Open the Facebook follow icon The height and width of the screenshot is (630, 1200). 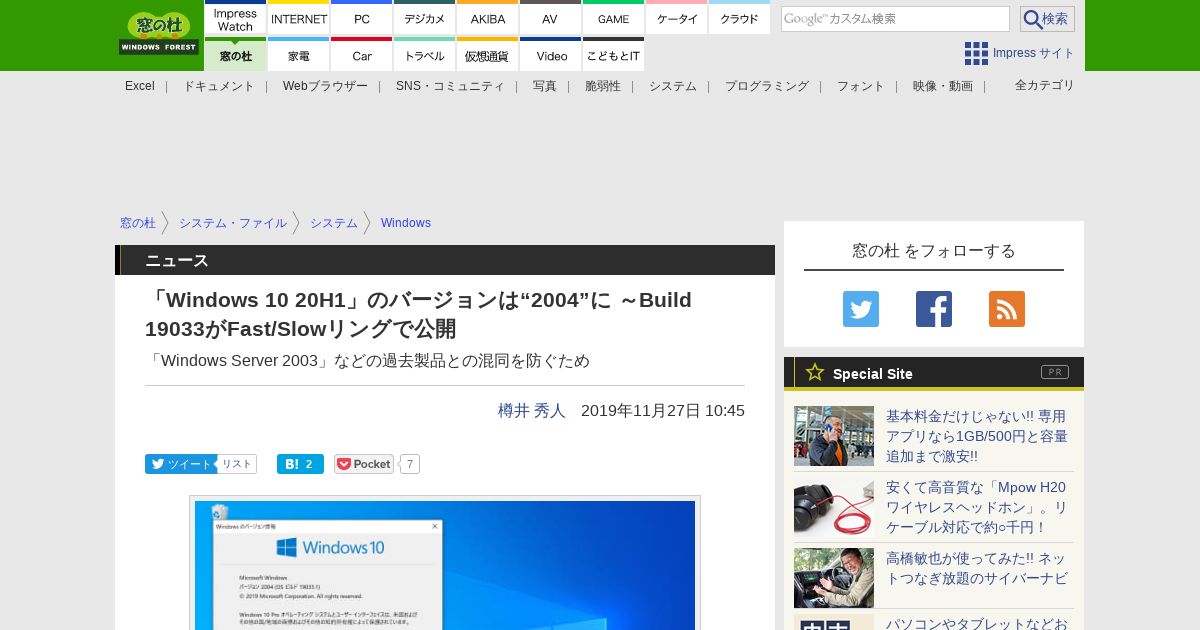[934, 309]
